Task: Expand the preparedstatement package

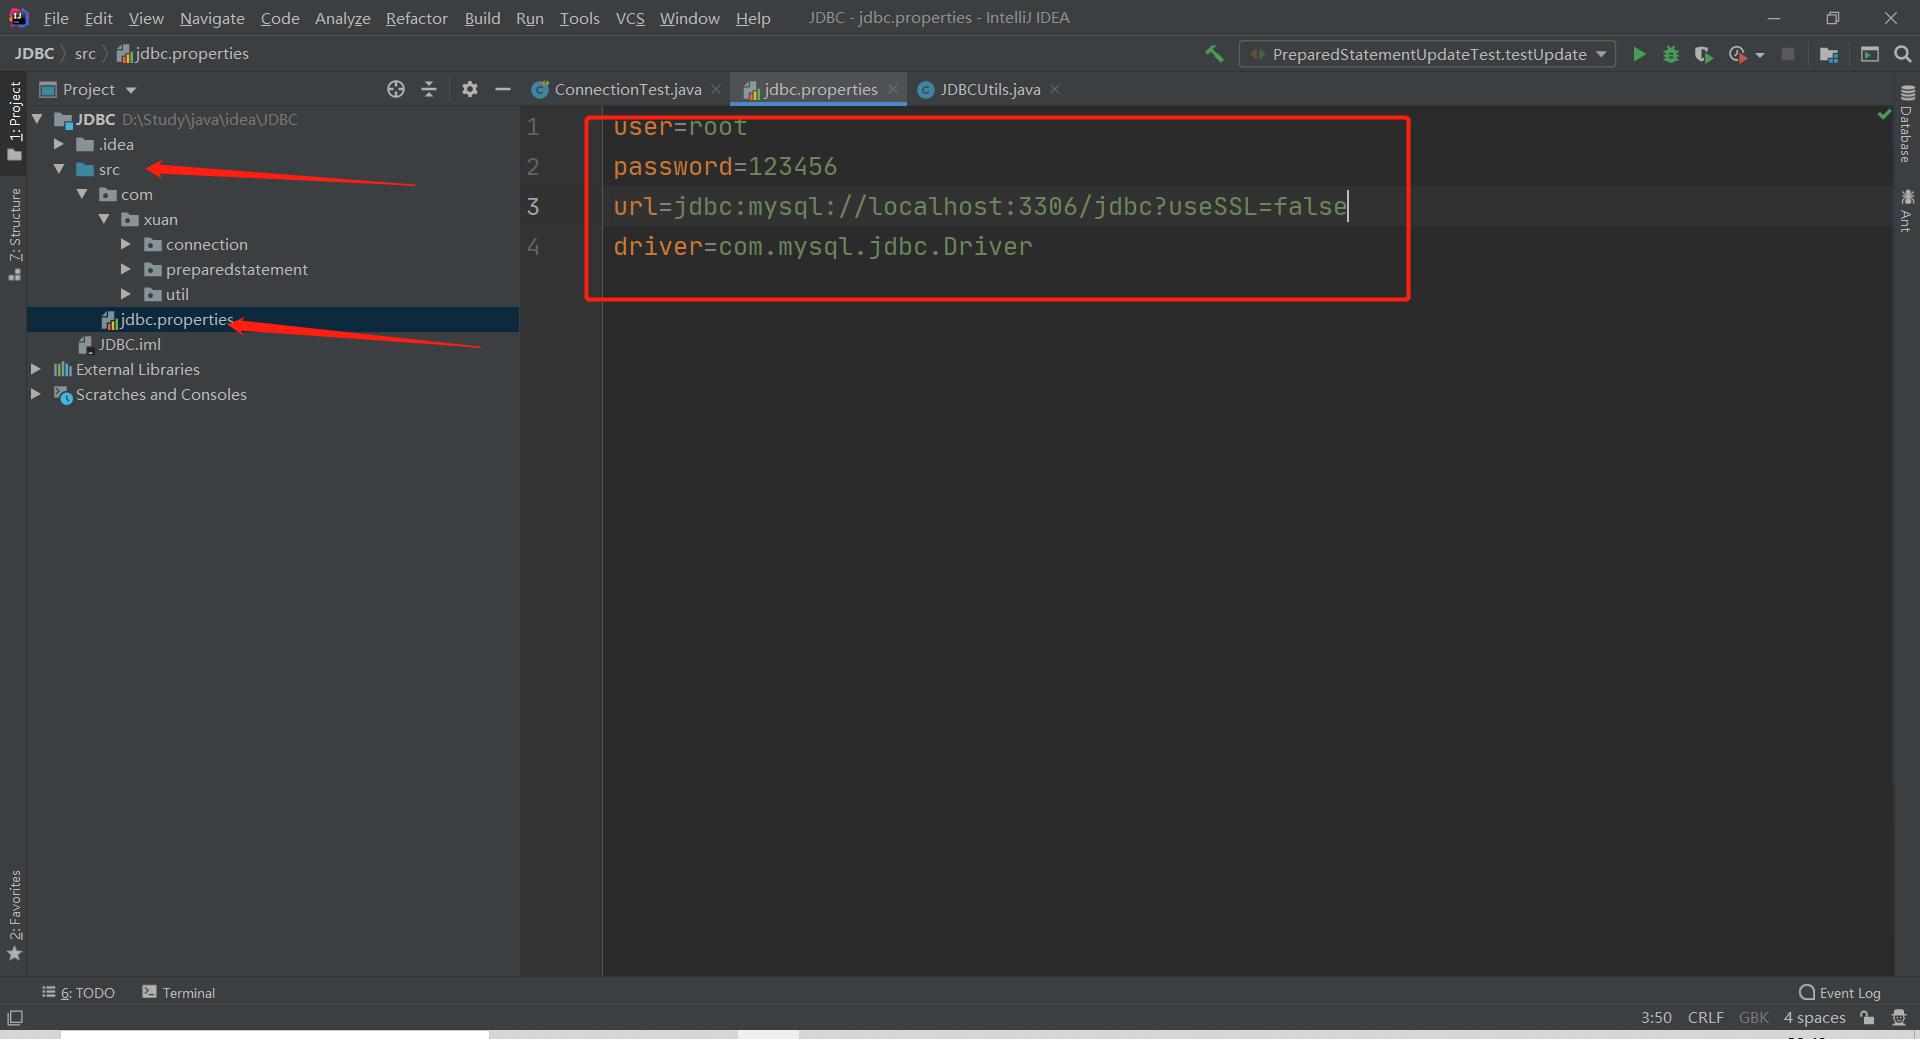Action: pyautogui.click(x=126, y=269)
